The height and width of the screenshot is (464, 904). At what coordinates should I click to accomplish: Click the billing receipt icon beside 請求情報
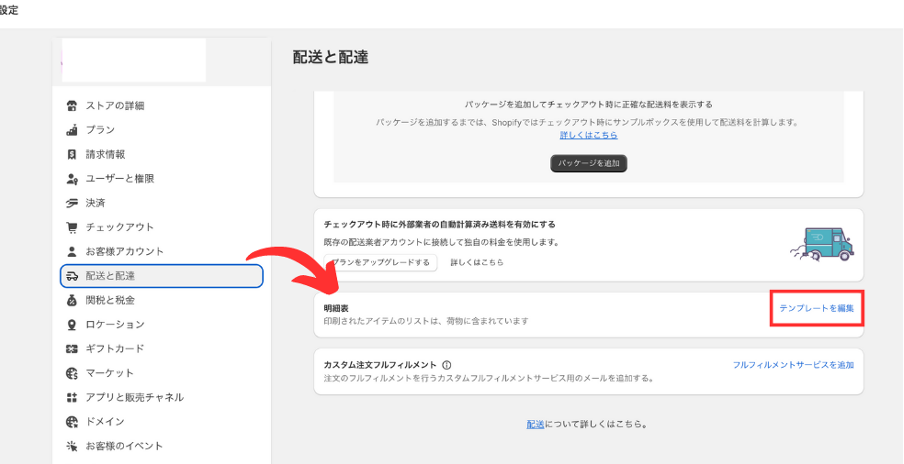coord(71,154)
